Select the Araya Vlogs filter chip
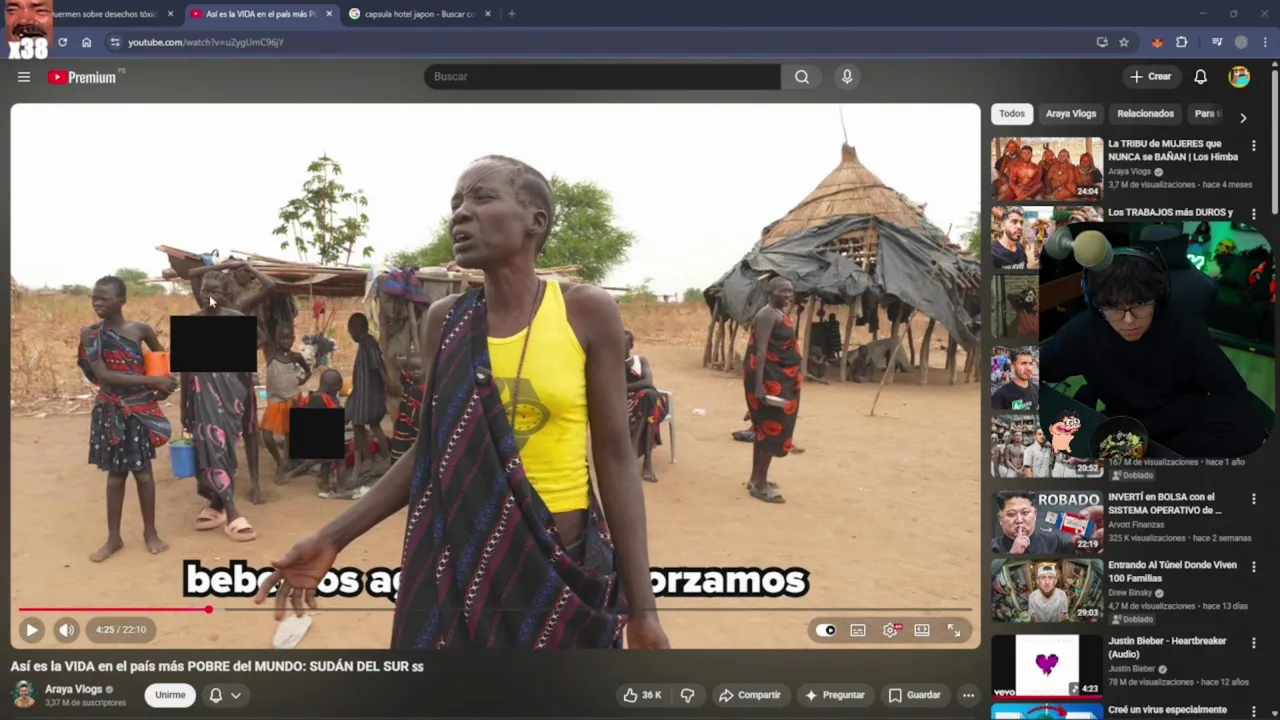Viewport: 1280px width, 720px height. pos(1071,114)
